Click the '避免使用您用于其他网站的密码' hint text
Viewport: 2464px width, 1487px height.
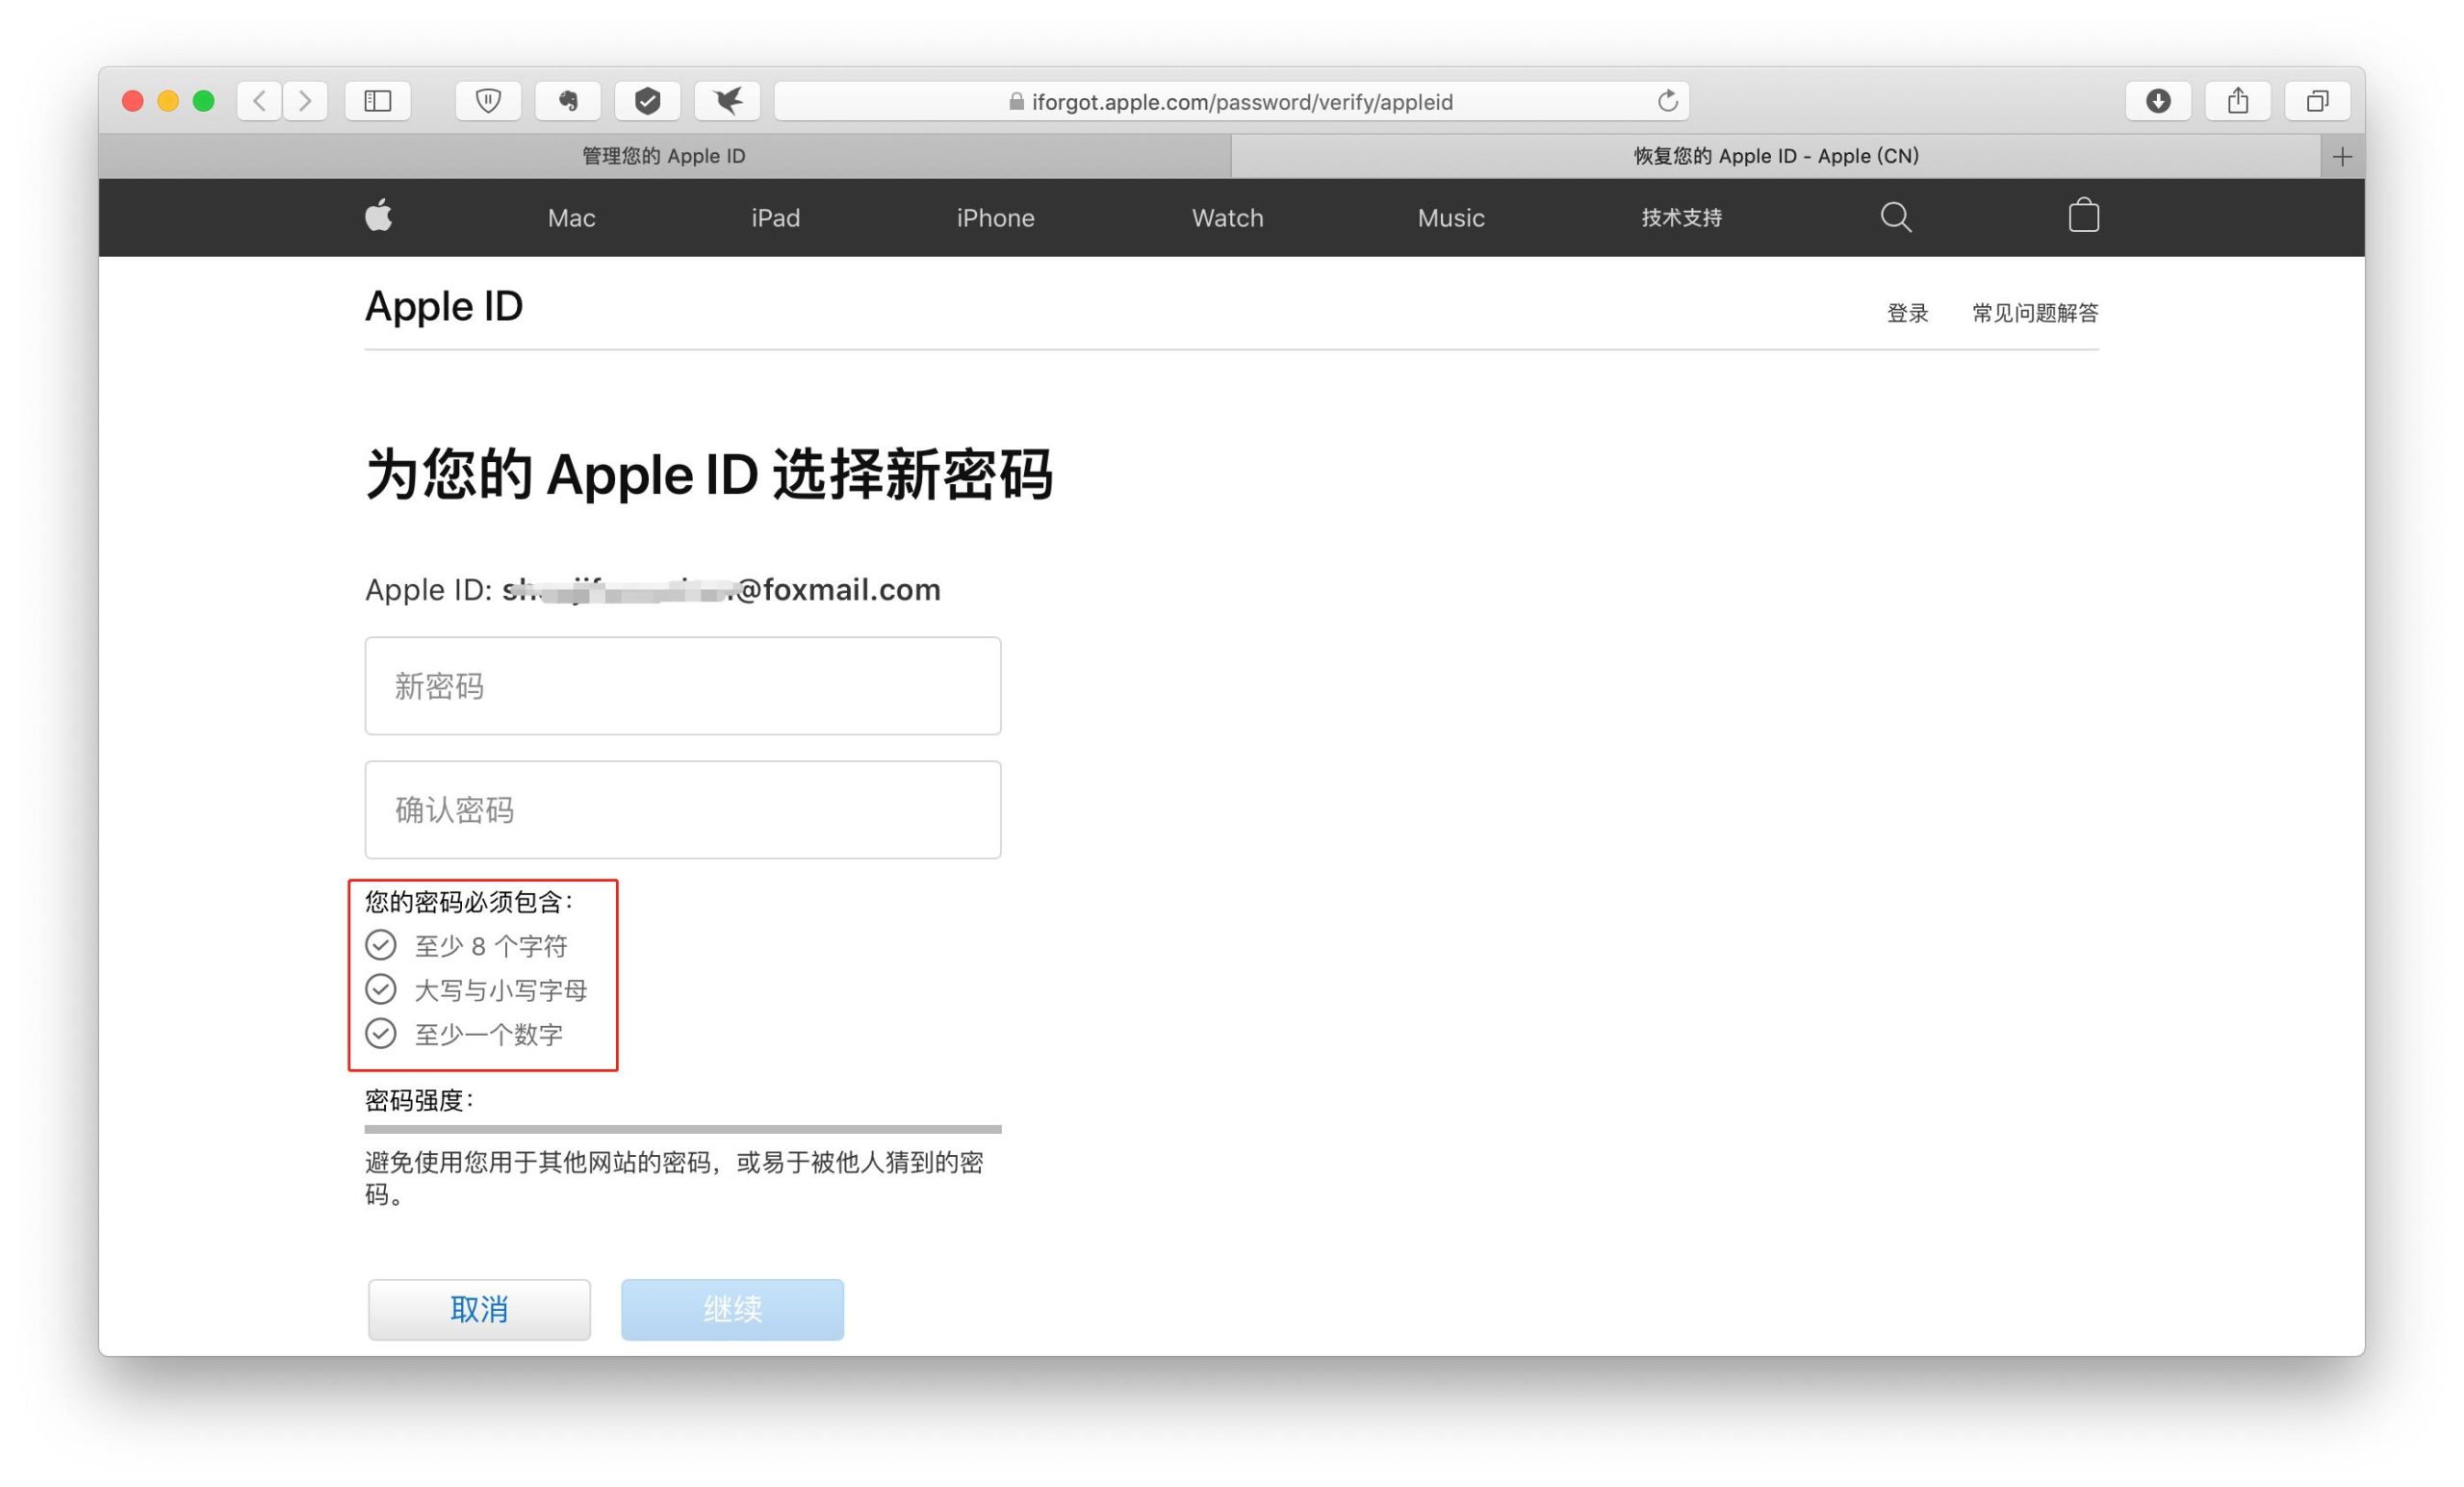coord(674,1178)
